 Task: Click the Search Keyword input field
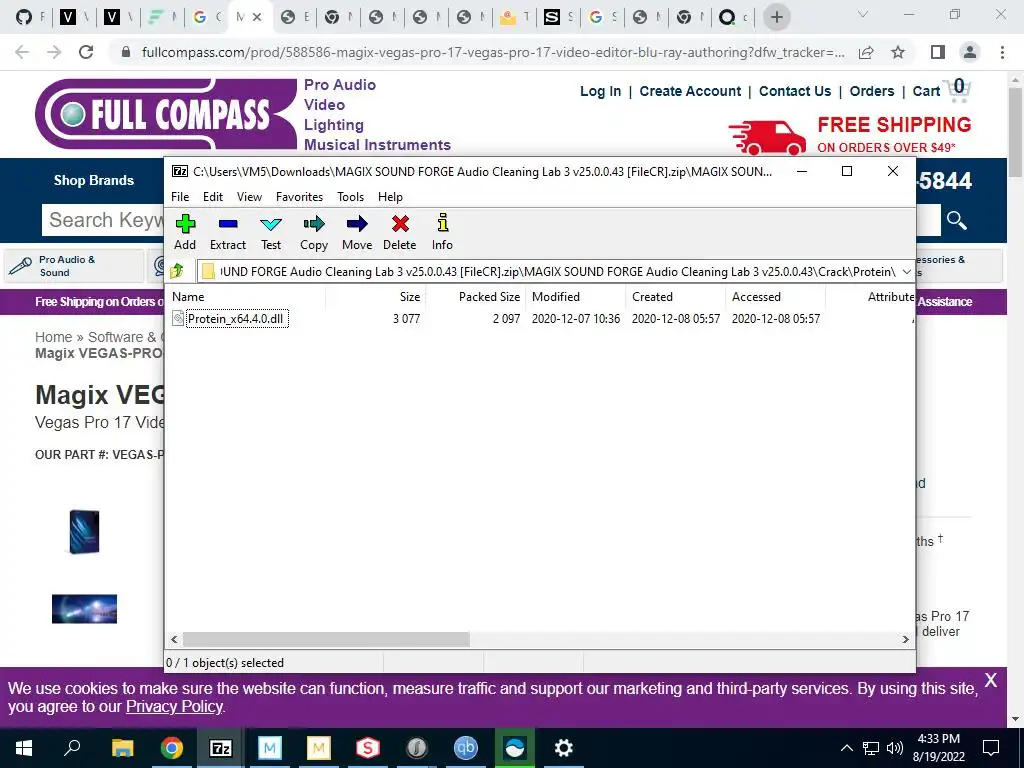[x=103, y=220]
